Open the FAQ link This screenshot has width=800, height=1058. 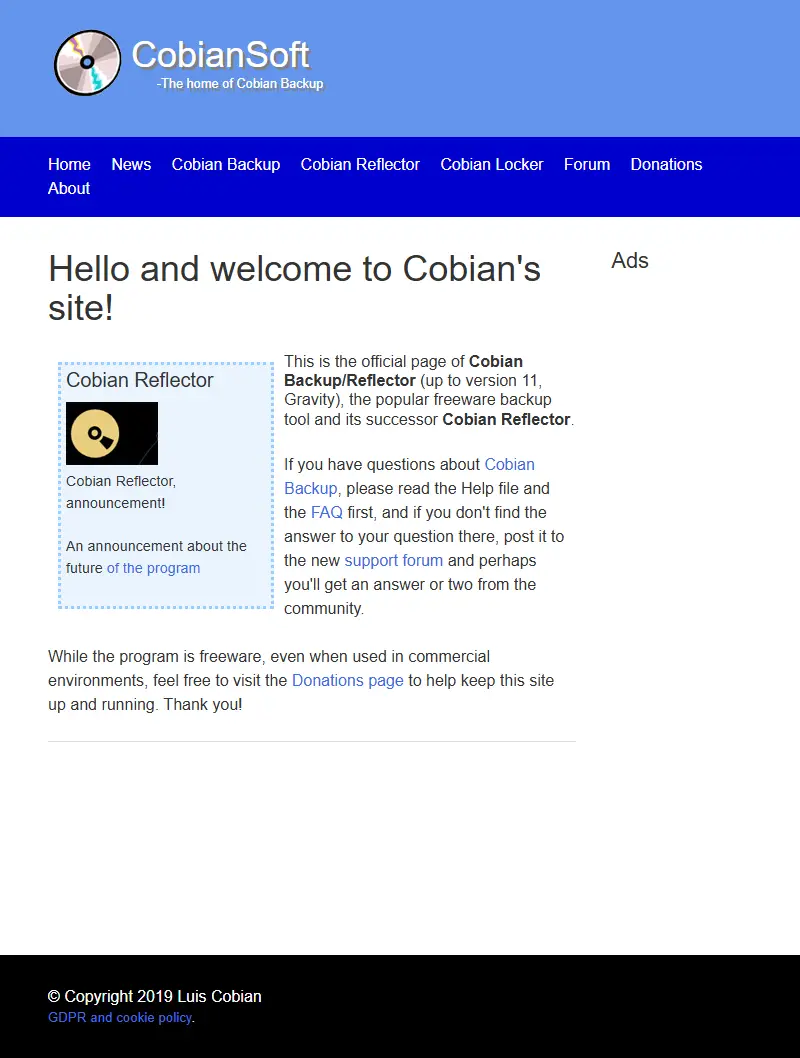click(326, 513)
